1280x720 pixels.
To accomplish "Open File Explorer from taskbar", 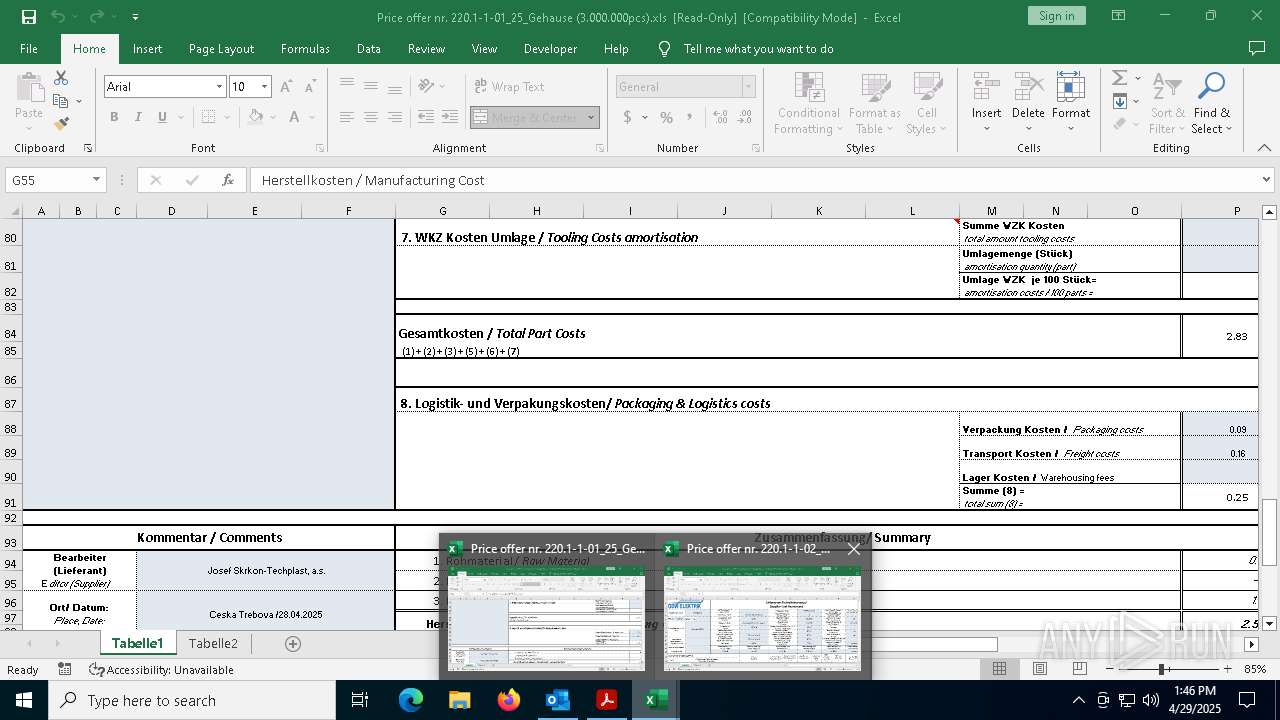I will point(460,700).
